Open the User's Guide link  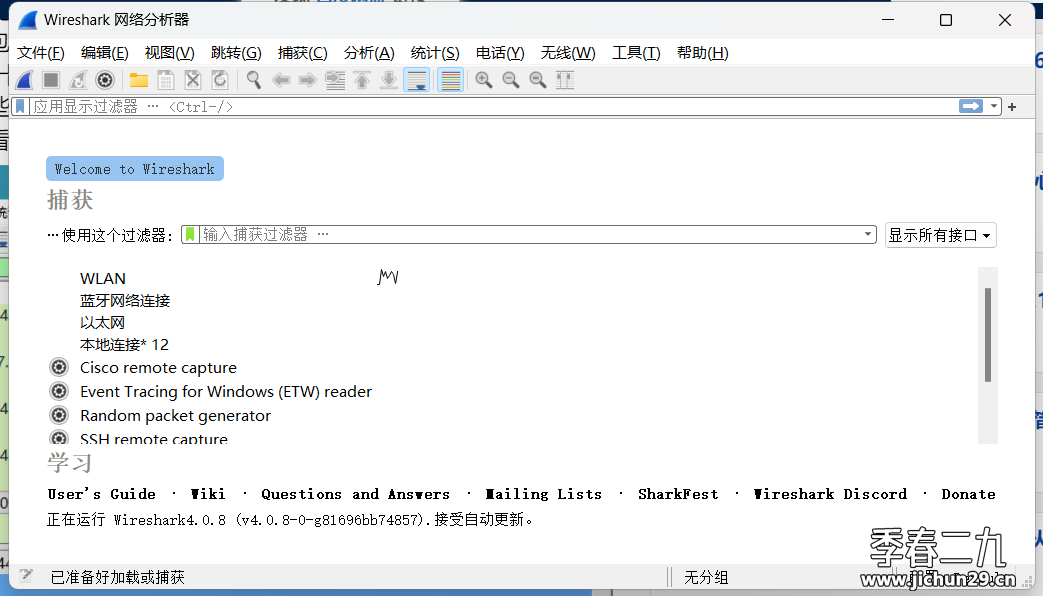pos(101,493)
